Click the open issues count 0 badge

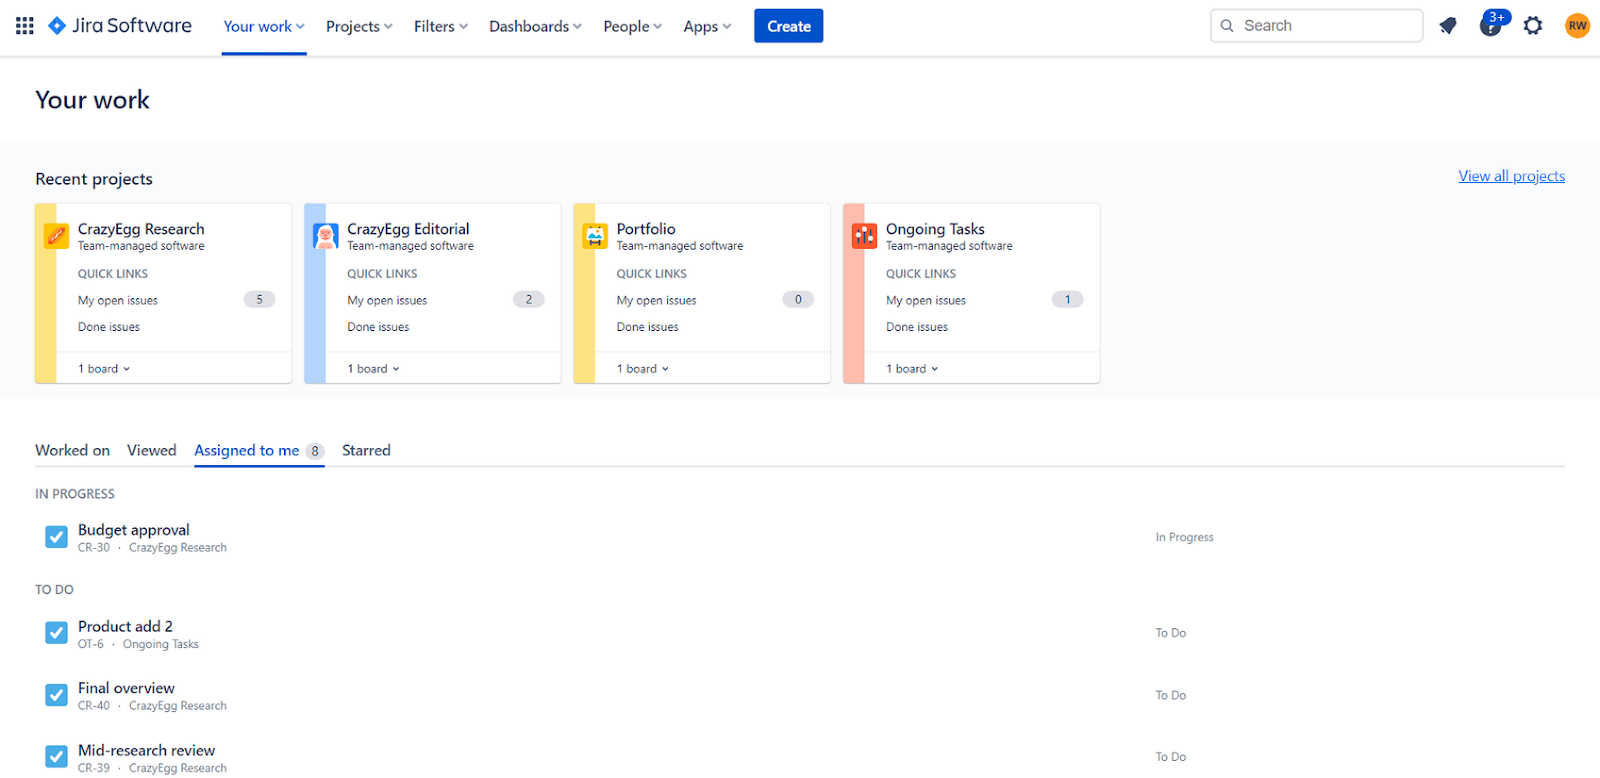798,299
